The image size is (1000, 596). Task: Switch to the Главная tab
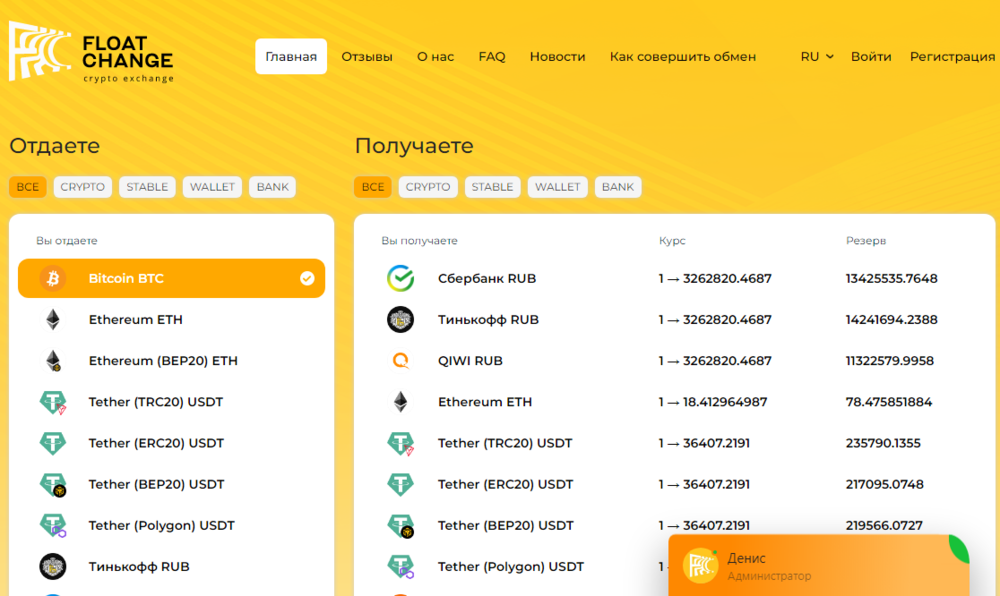291,56
